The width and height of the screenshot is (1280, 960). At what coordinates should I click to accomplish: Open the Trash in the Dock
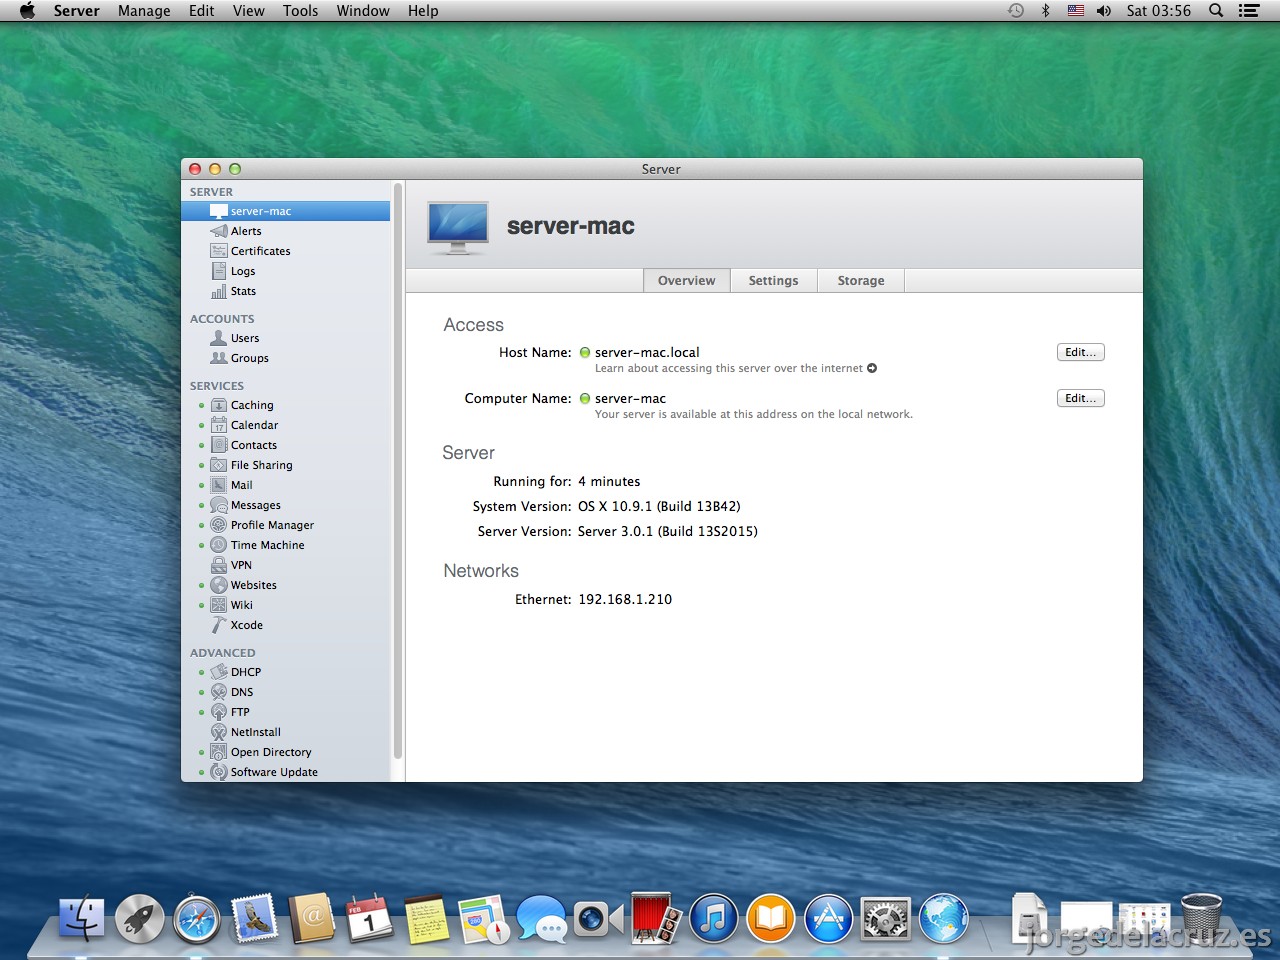pyautogui.click(x=1201, y=918)
